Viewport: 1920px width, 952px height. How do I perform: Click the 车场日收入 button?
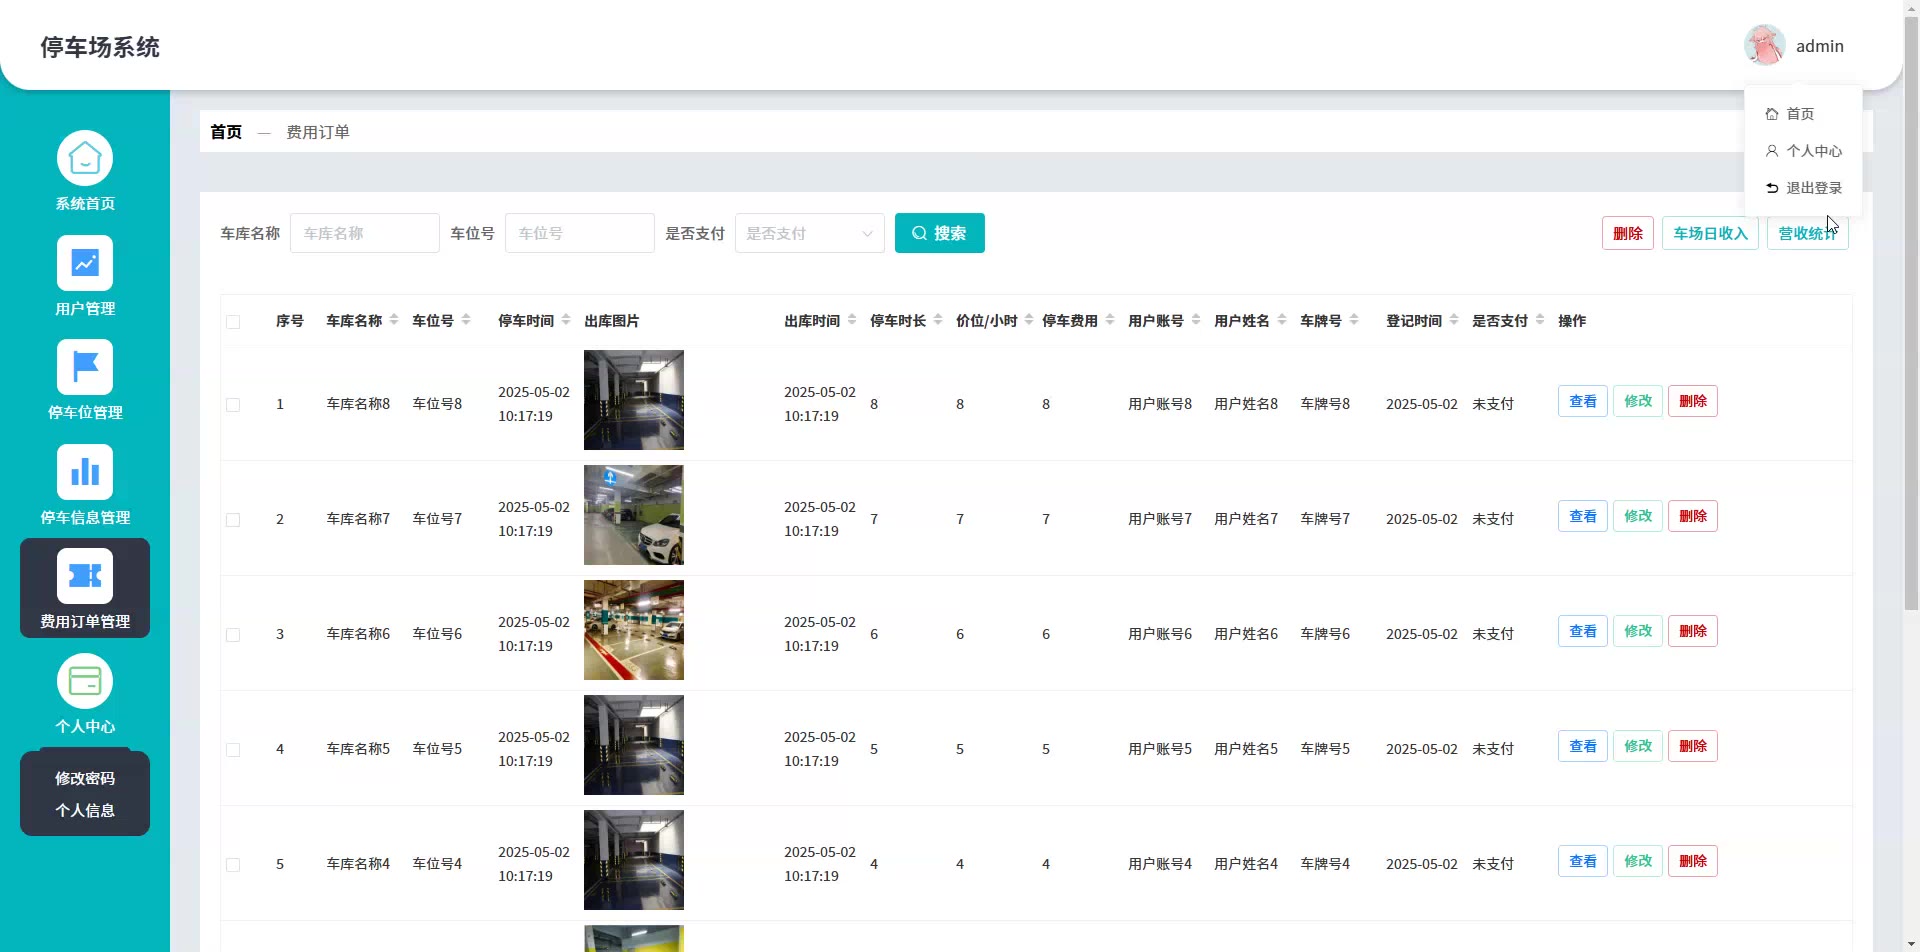click(1710, 233)
